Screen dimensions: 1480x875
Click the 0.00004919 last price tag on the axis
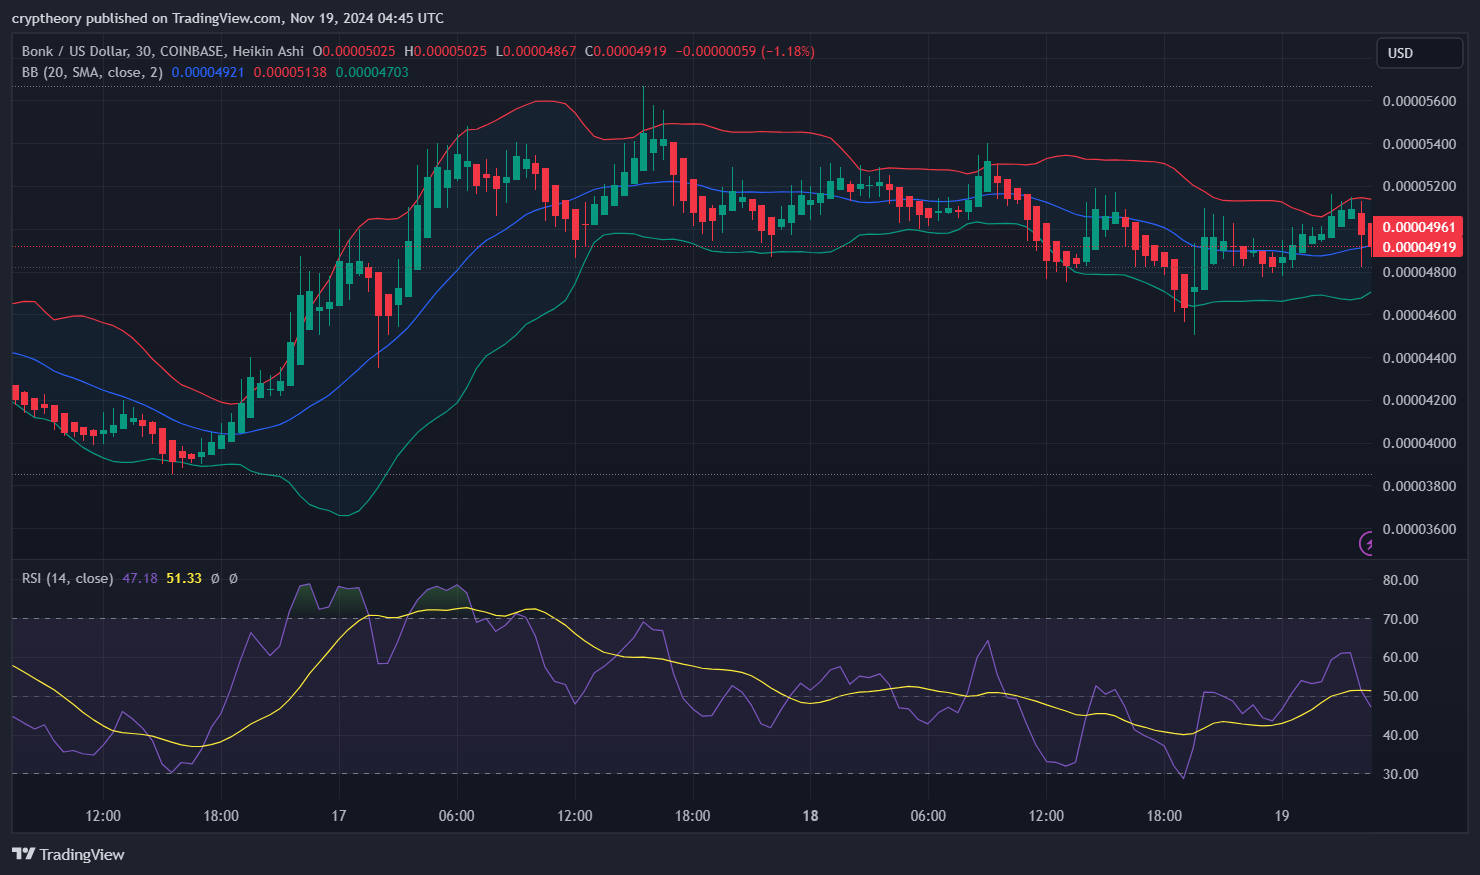coord(1417,247)
